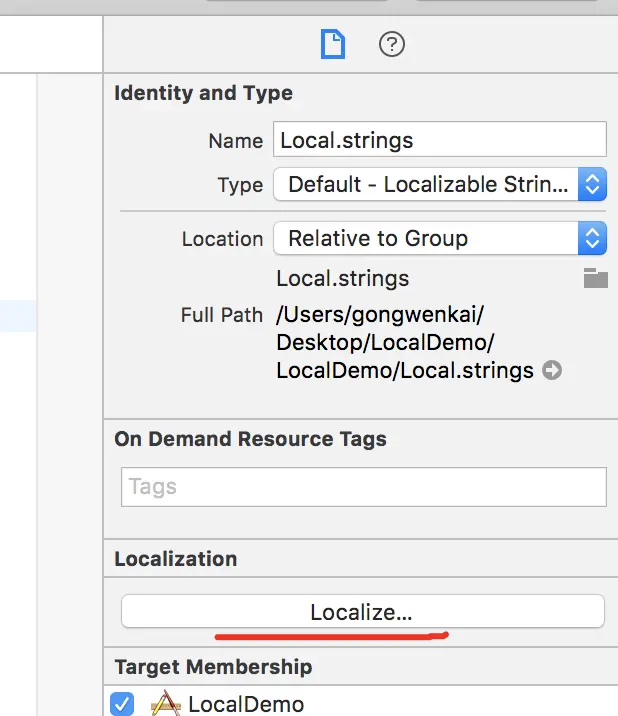Click the Name field containing Local.strings
618x716 pixels.
click(x=440, y=140)
